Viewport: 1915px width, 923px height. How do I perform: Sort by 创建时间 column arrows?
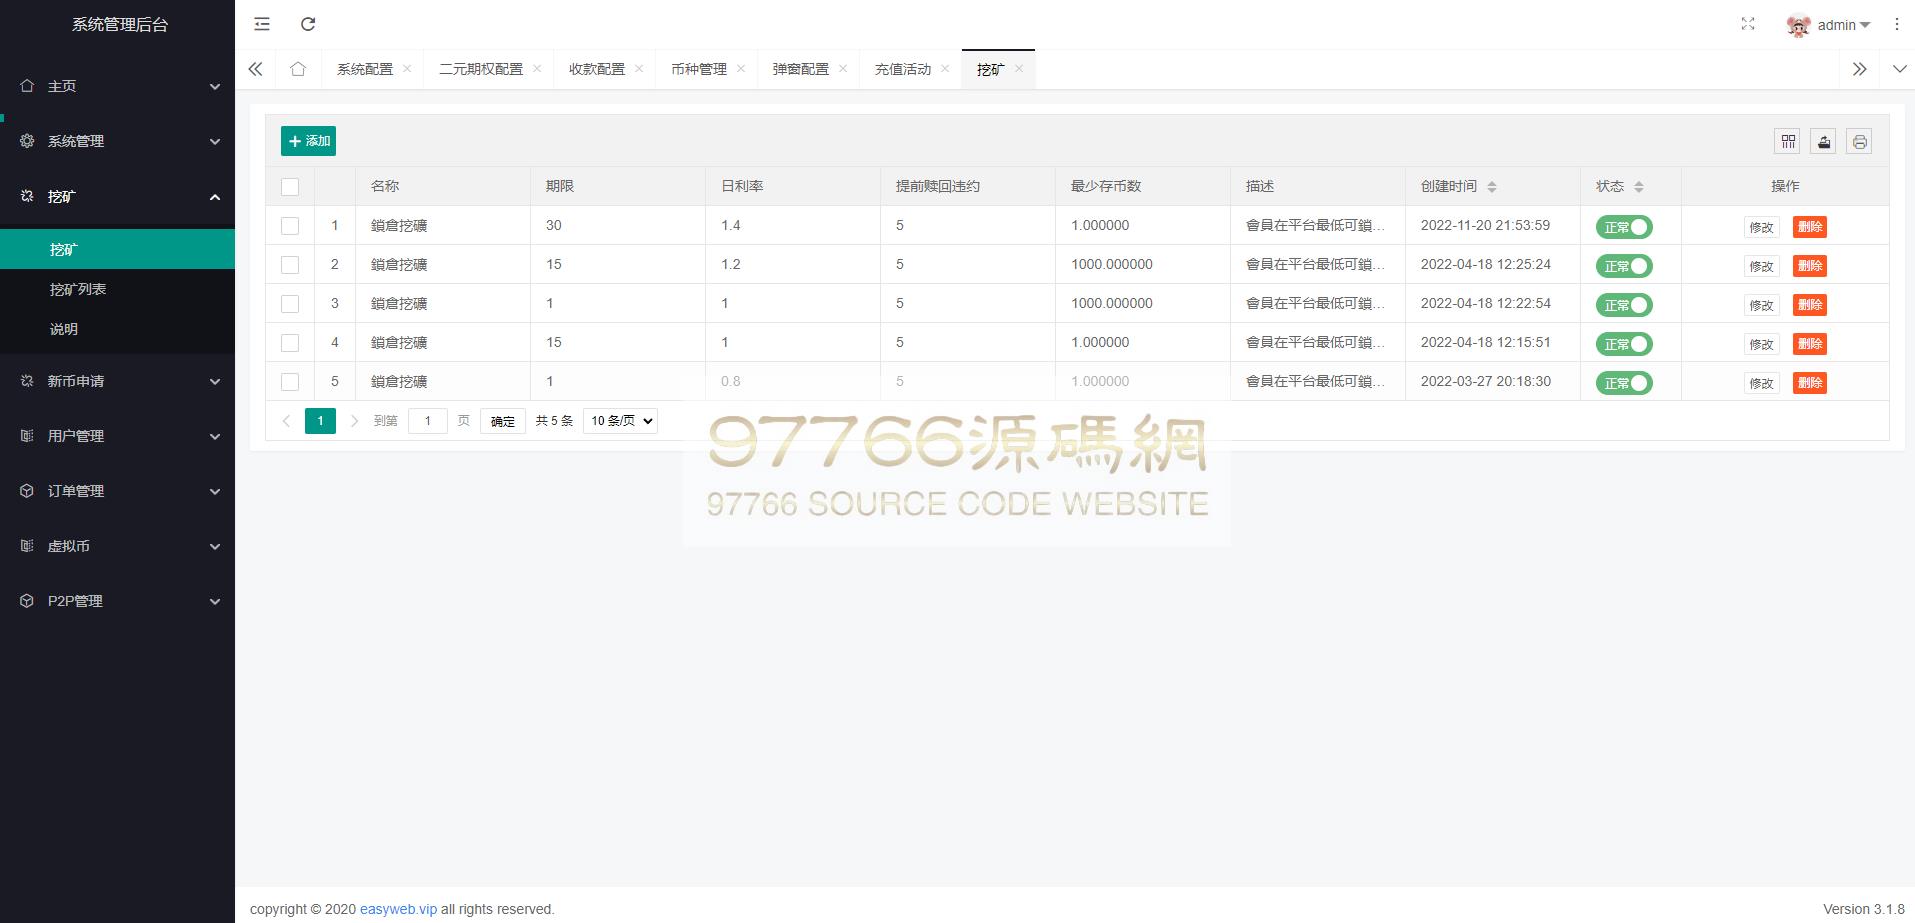tap(1492, 187)
